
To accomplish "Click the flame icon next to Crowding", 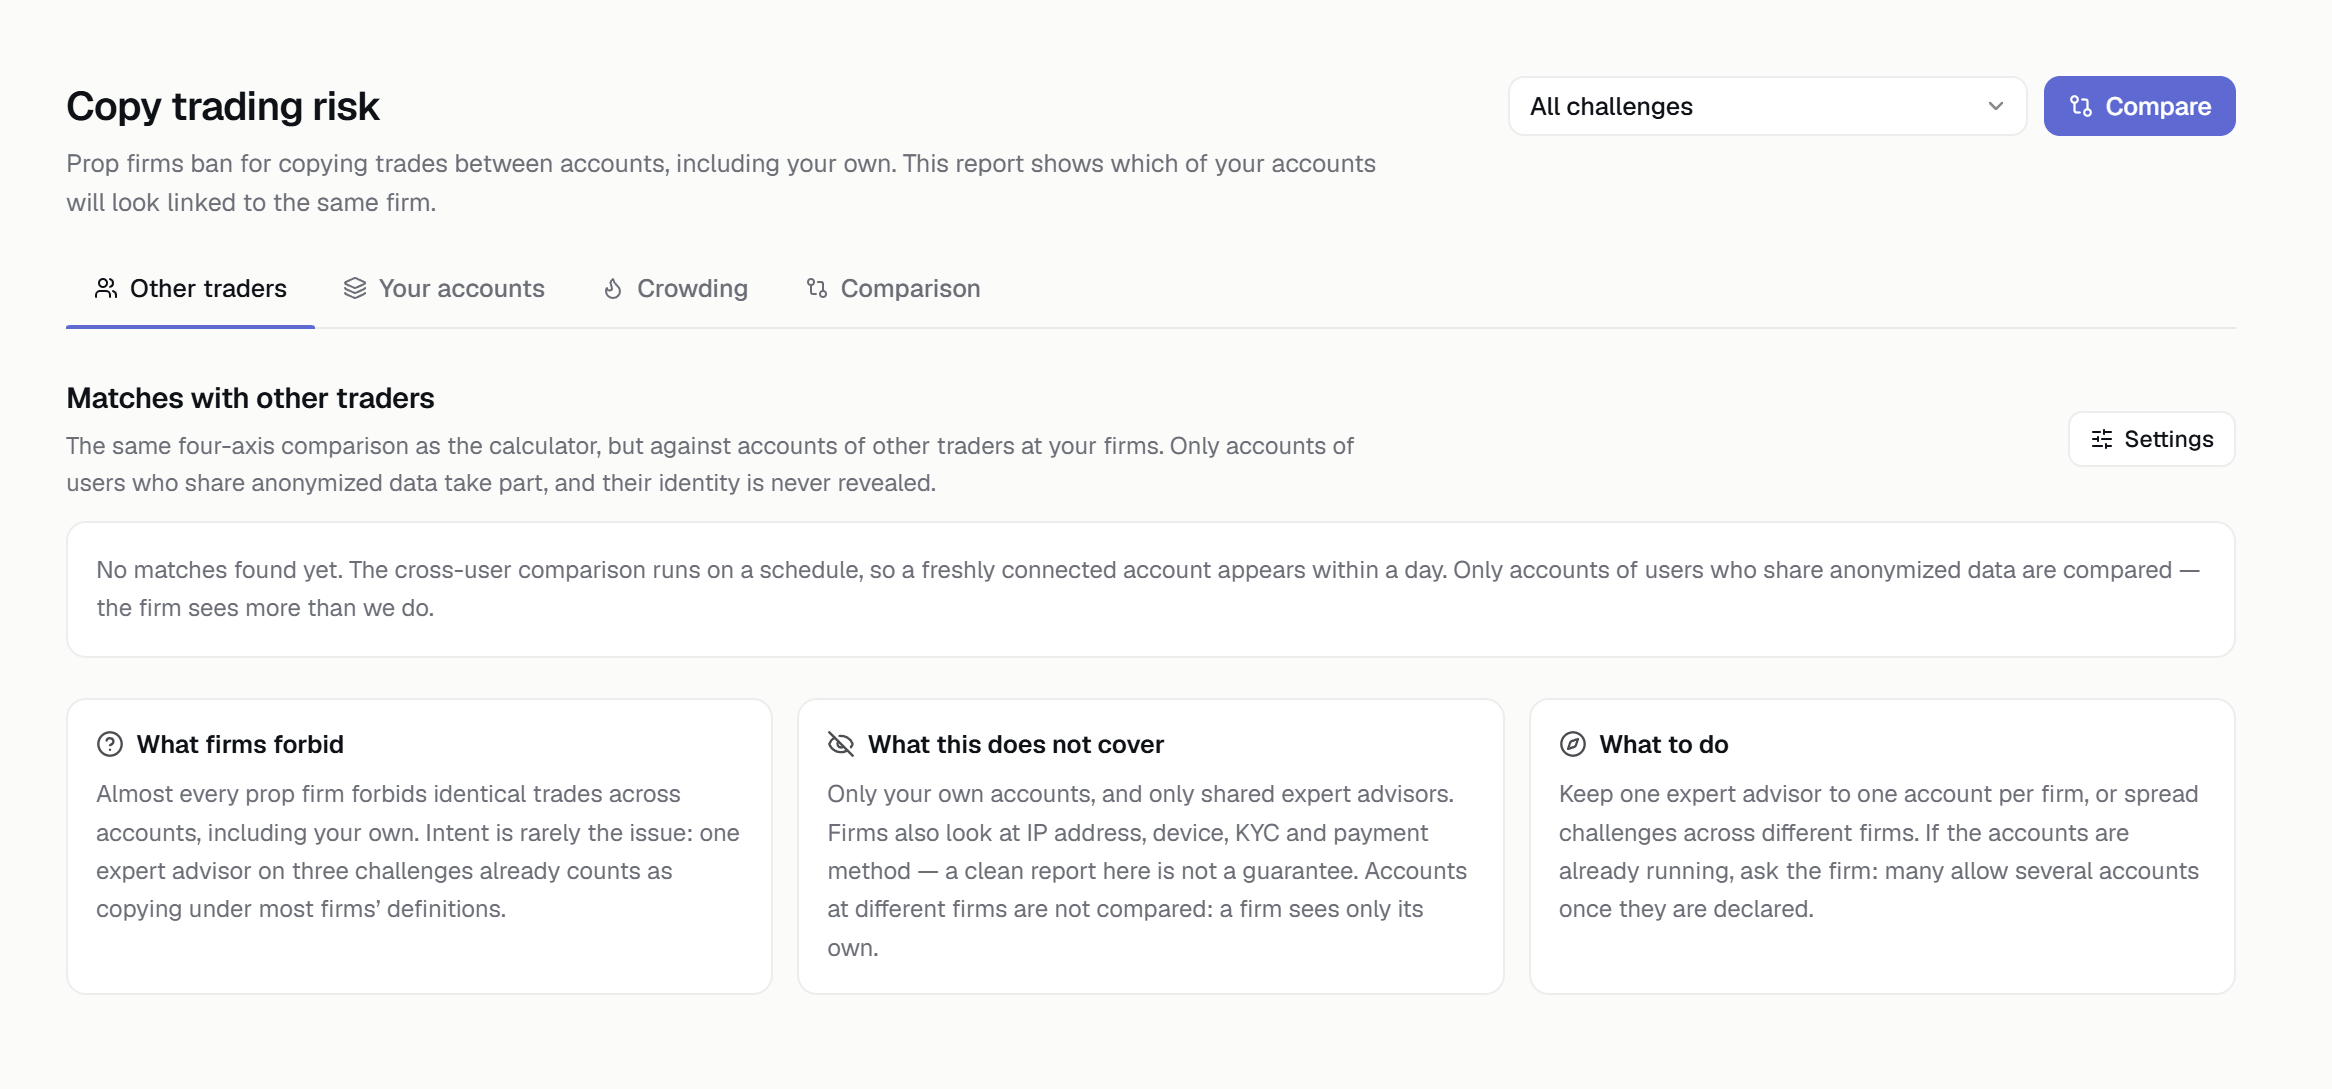I will [613, 289].
